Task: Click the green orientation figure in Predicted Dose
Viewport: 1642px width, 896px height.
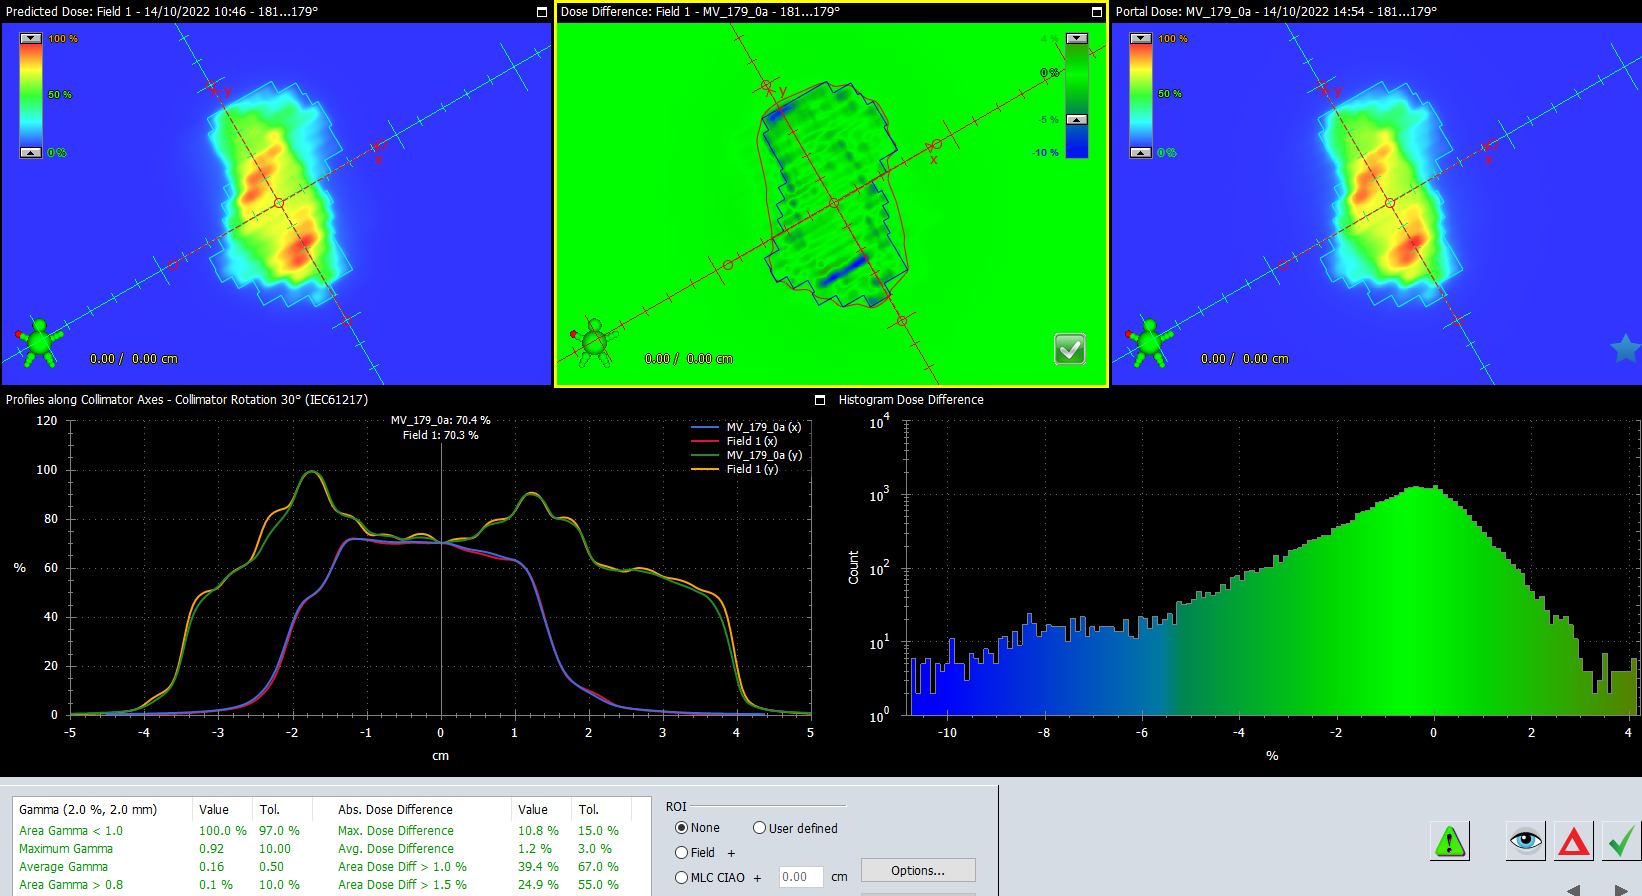Action: 39,343
